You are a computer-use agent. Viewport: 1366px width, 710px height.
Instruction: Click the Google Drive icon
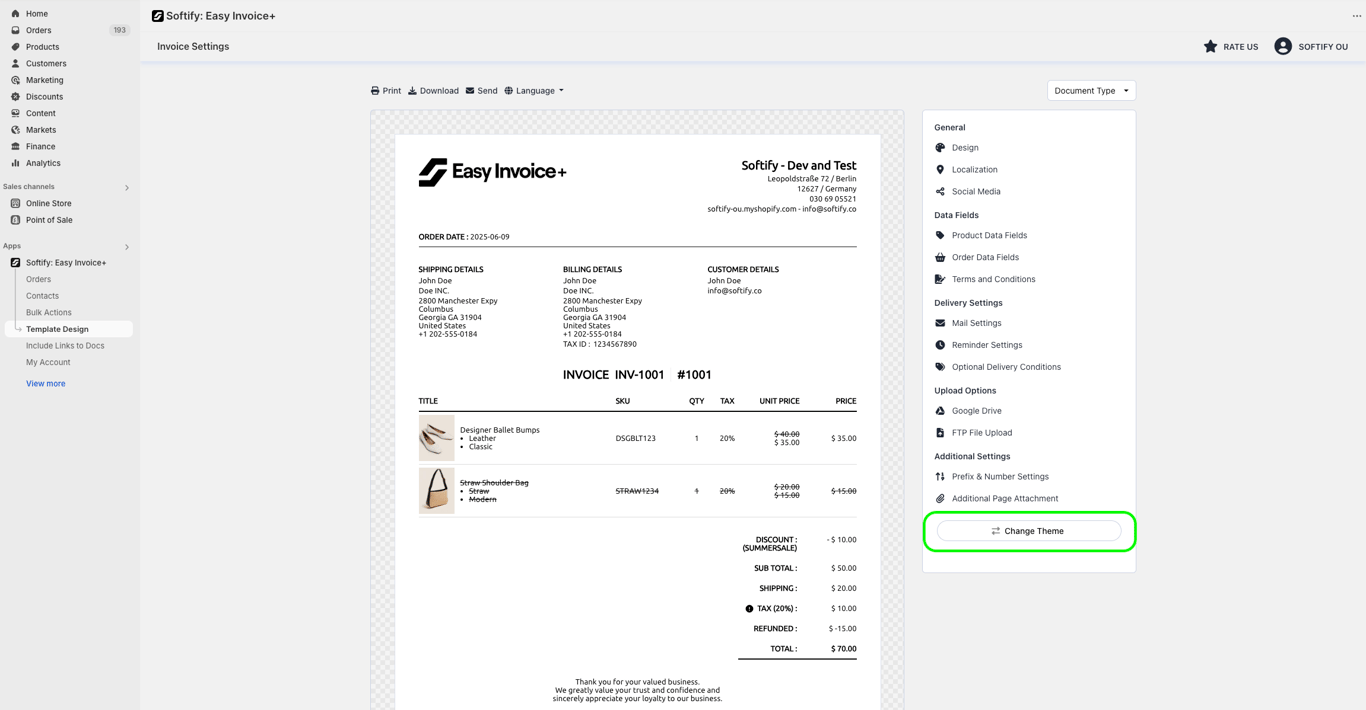(x=940, y=411)
